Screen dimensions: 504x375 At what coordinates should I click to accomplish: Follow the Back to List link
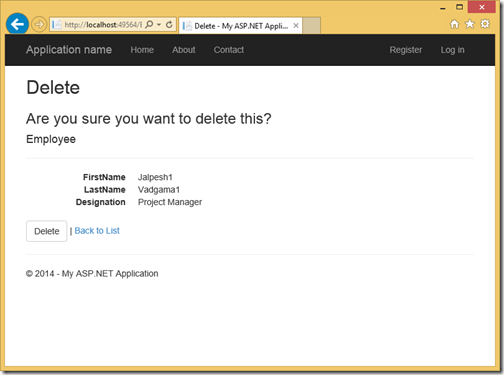pos(97,231)
